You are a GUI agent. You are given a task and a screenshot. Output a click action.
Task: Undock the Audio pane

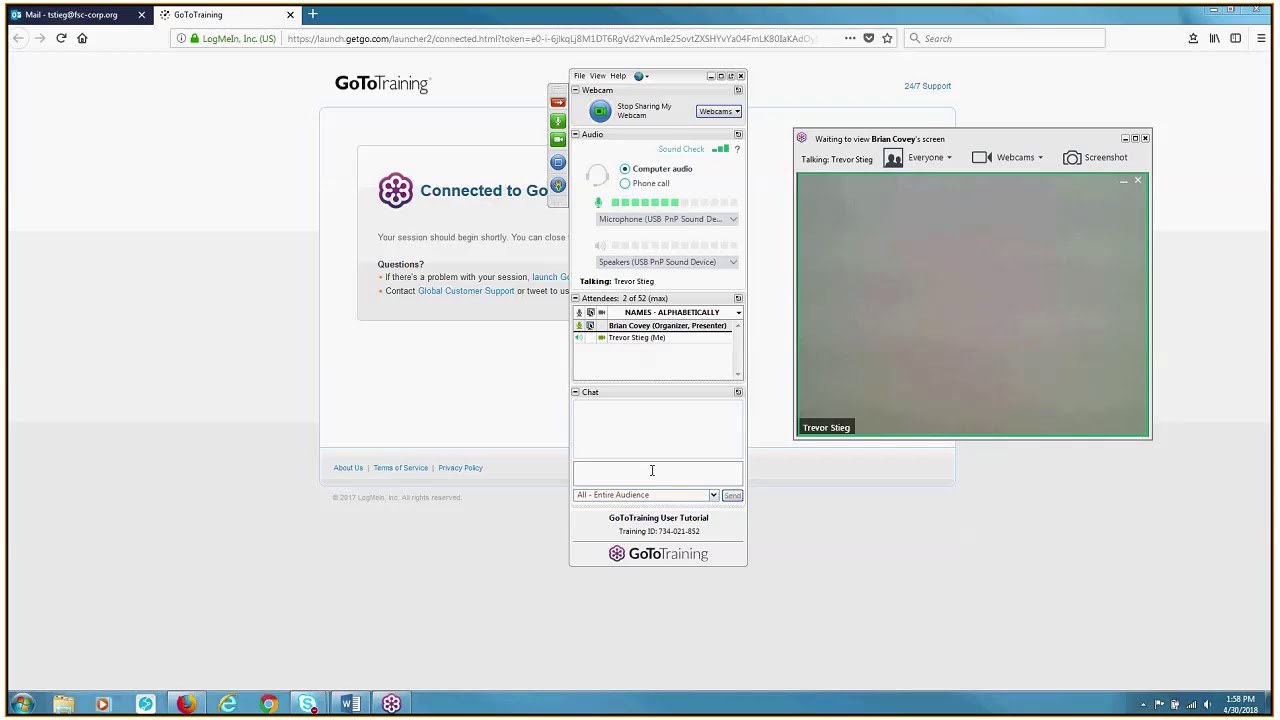pos(738,134)
